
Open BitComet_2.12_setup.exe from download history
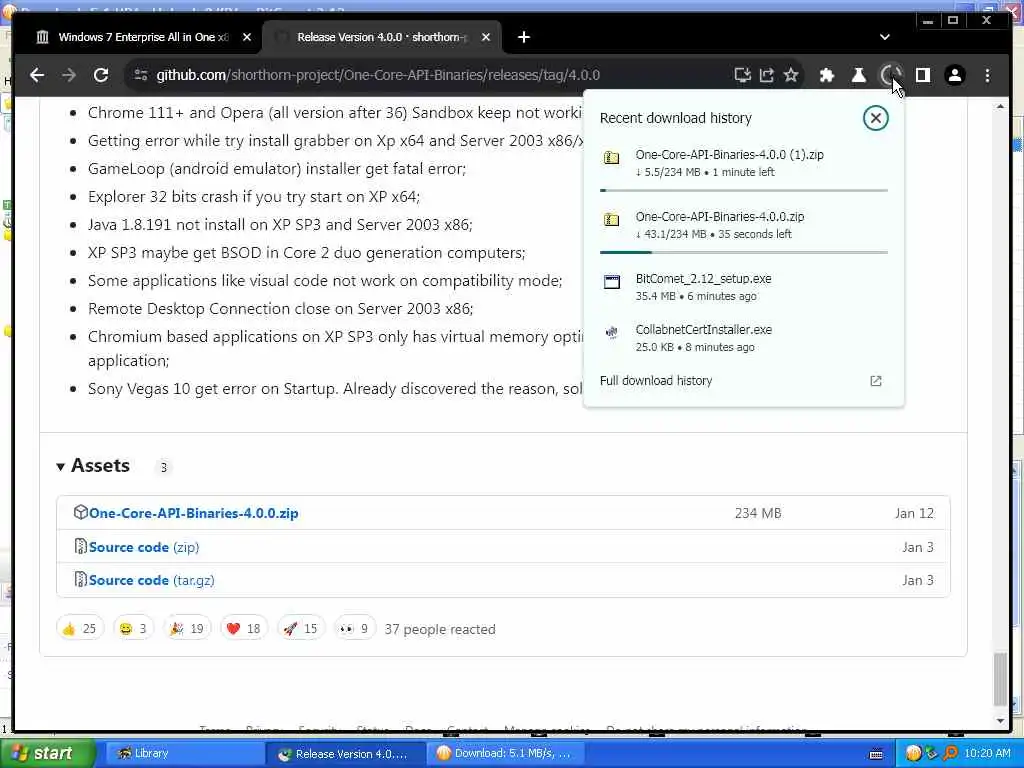click(x=744, y=287)
